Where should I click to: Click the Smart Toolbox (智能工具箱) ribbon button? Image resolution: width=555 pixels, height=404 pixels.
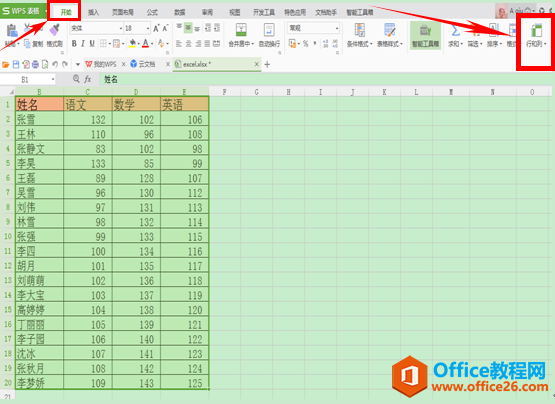pyautogui.click(x=425, y=35)
